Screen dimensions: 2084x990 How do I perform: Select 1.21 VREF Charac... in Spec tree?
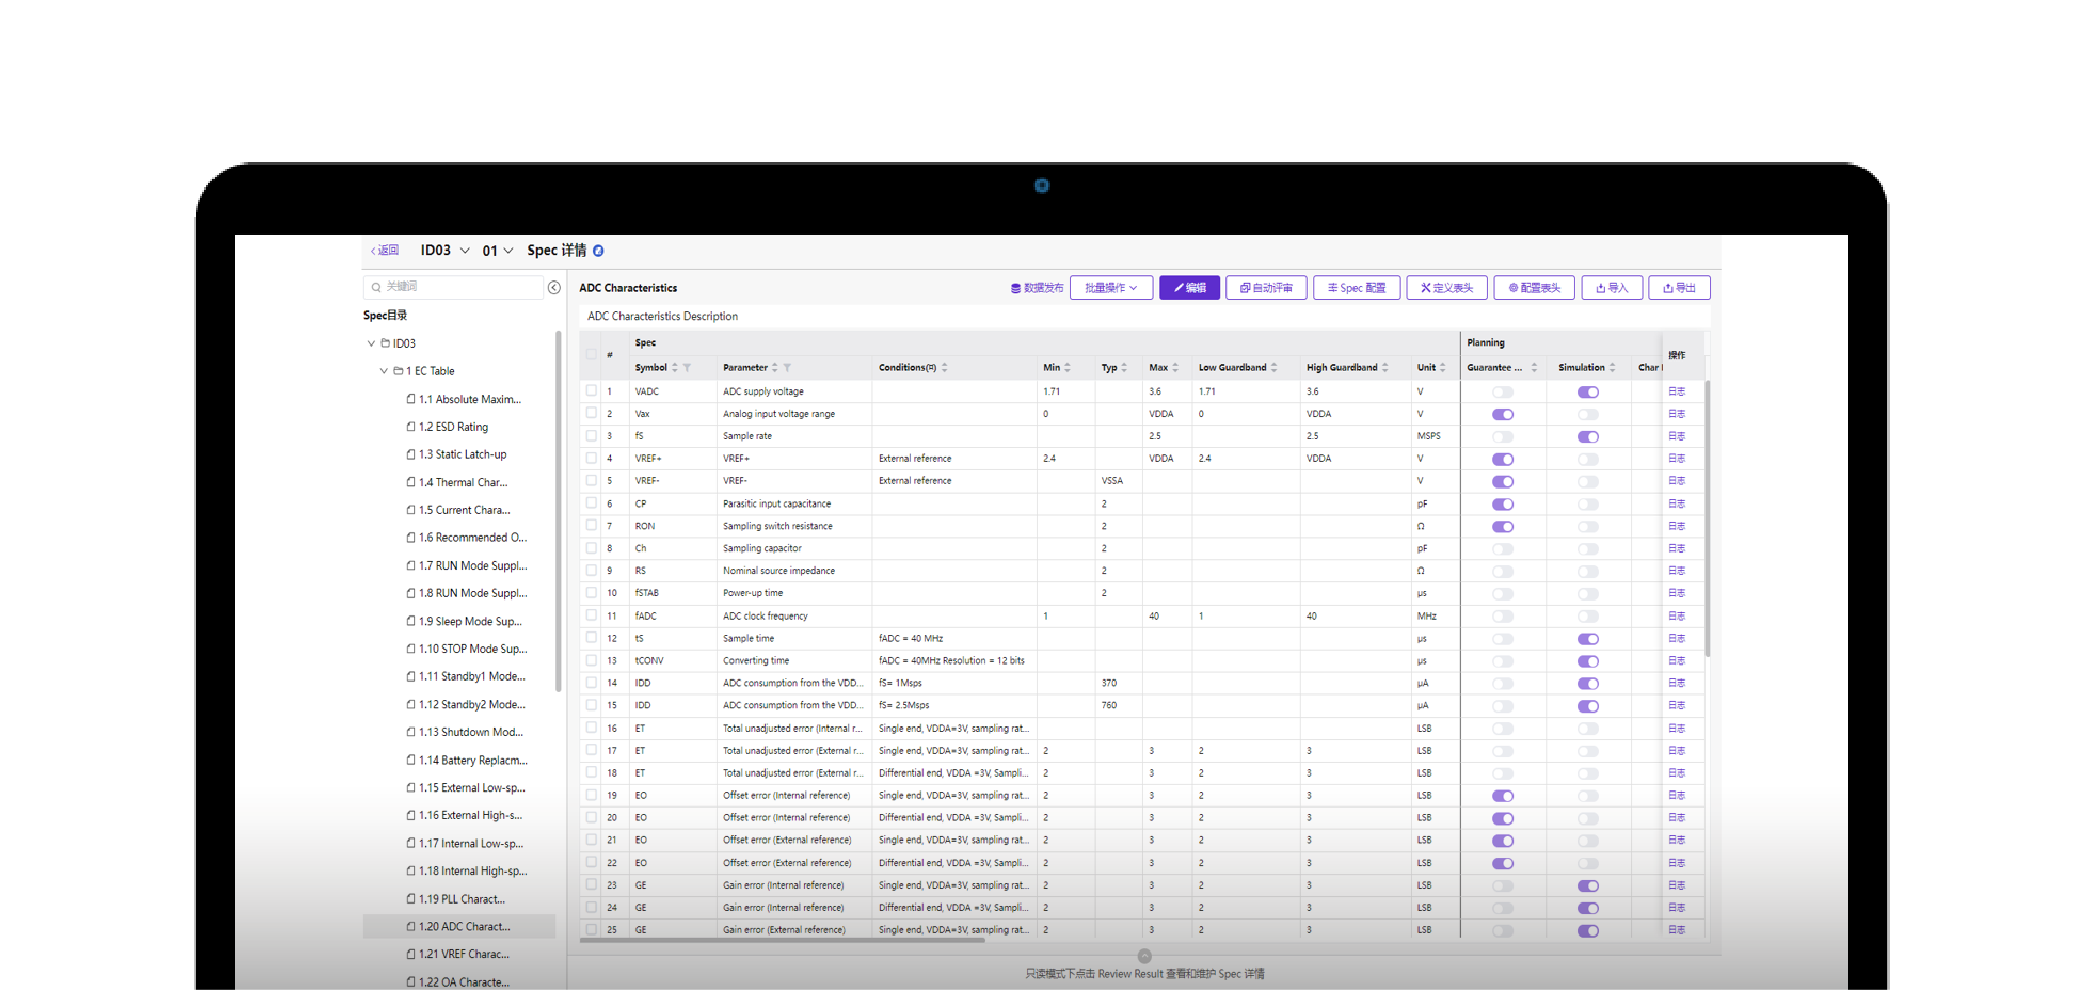464,954
